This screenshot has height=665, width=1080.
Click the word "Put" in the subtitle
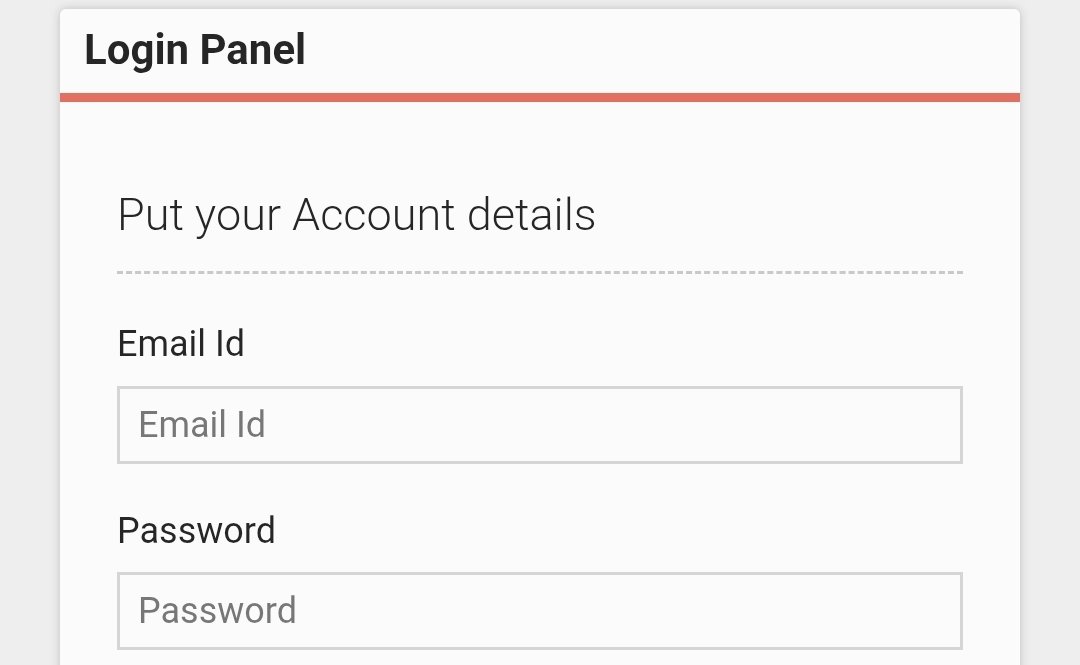point(150,215)
